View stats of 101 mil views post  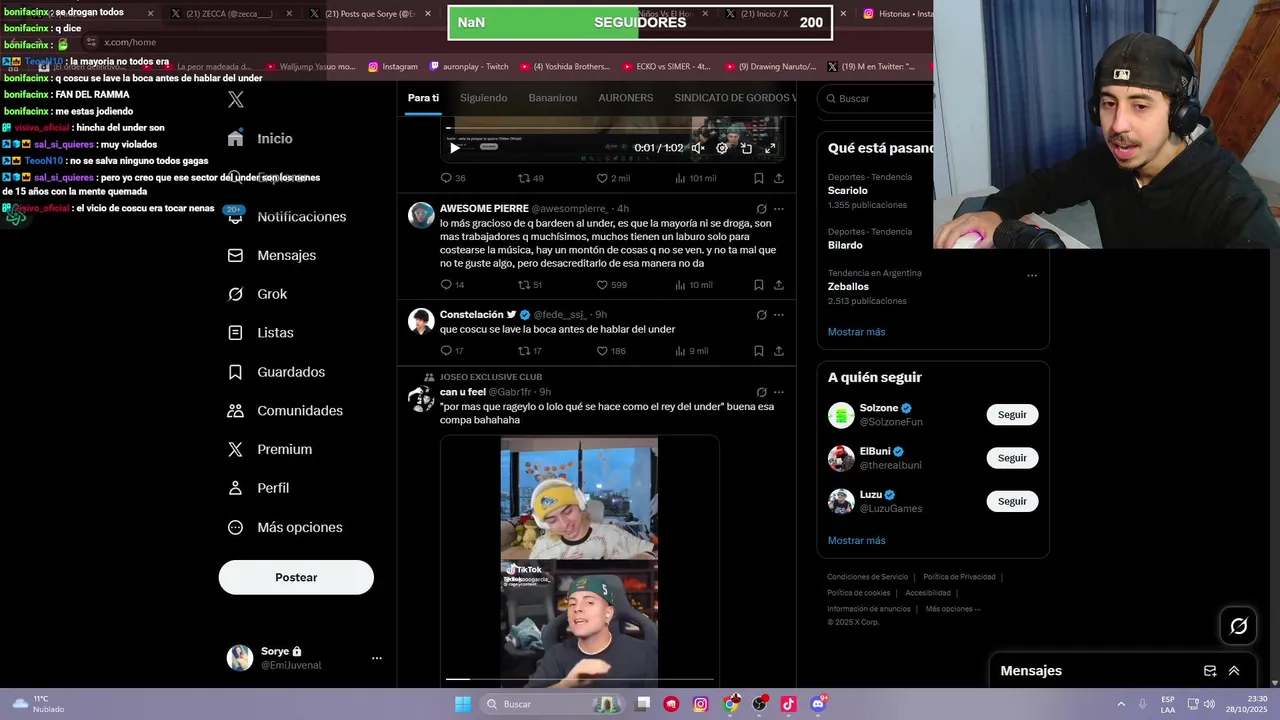click(x=695, y=178)
